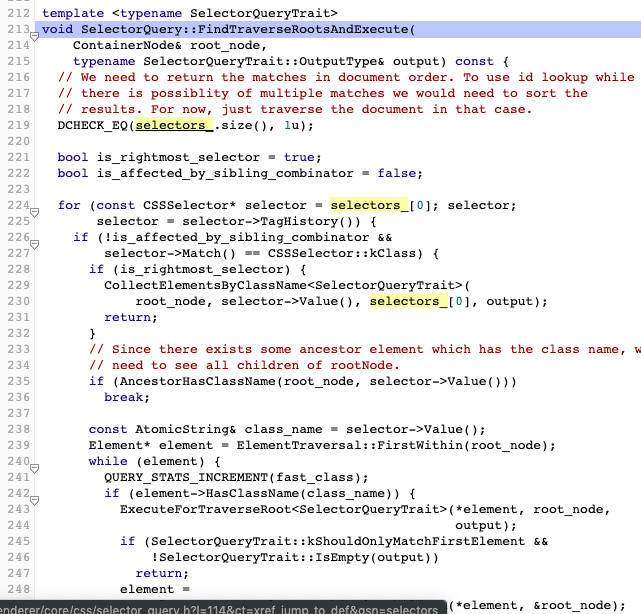Collapse the if block fold at line 226
This screenshot has width=641, height=614.
coord(34,239)
